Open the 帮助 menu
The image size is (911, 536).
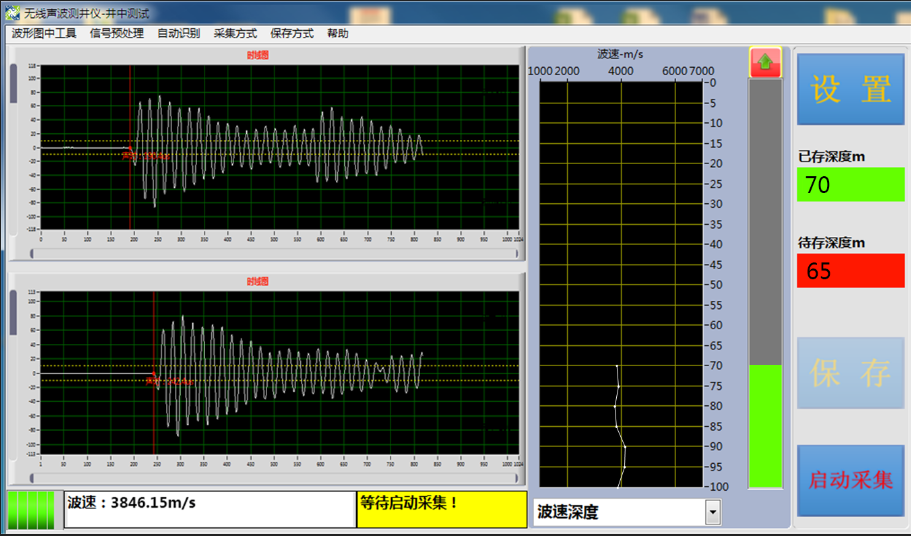337,33
